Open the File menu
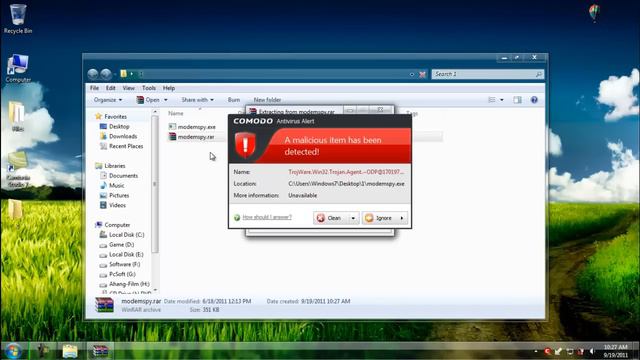 point(94,88)
